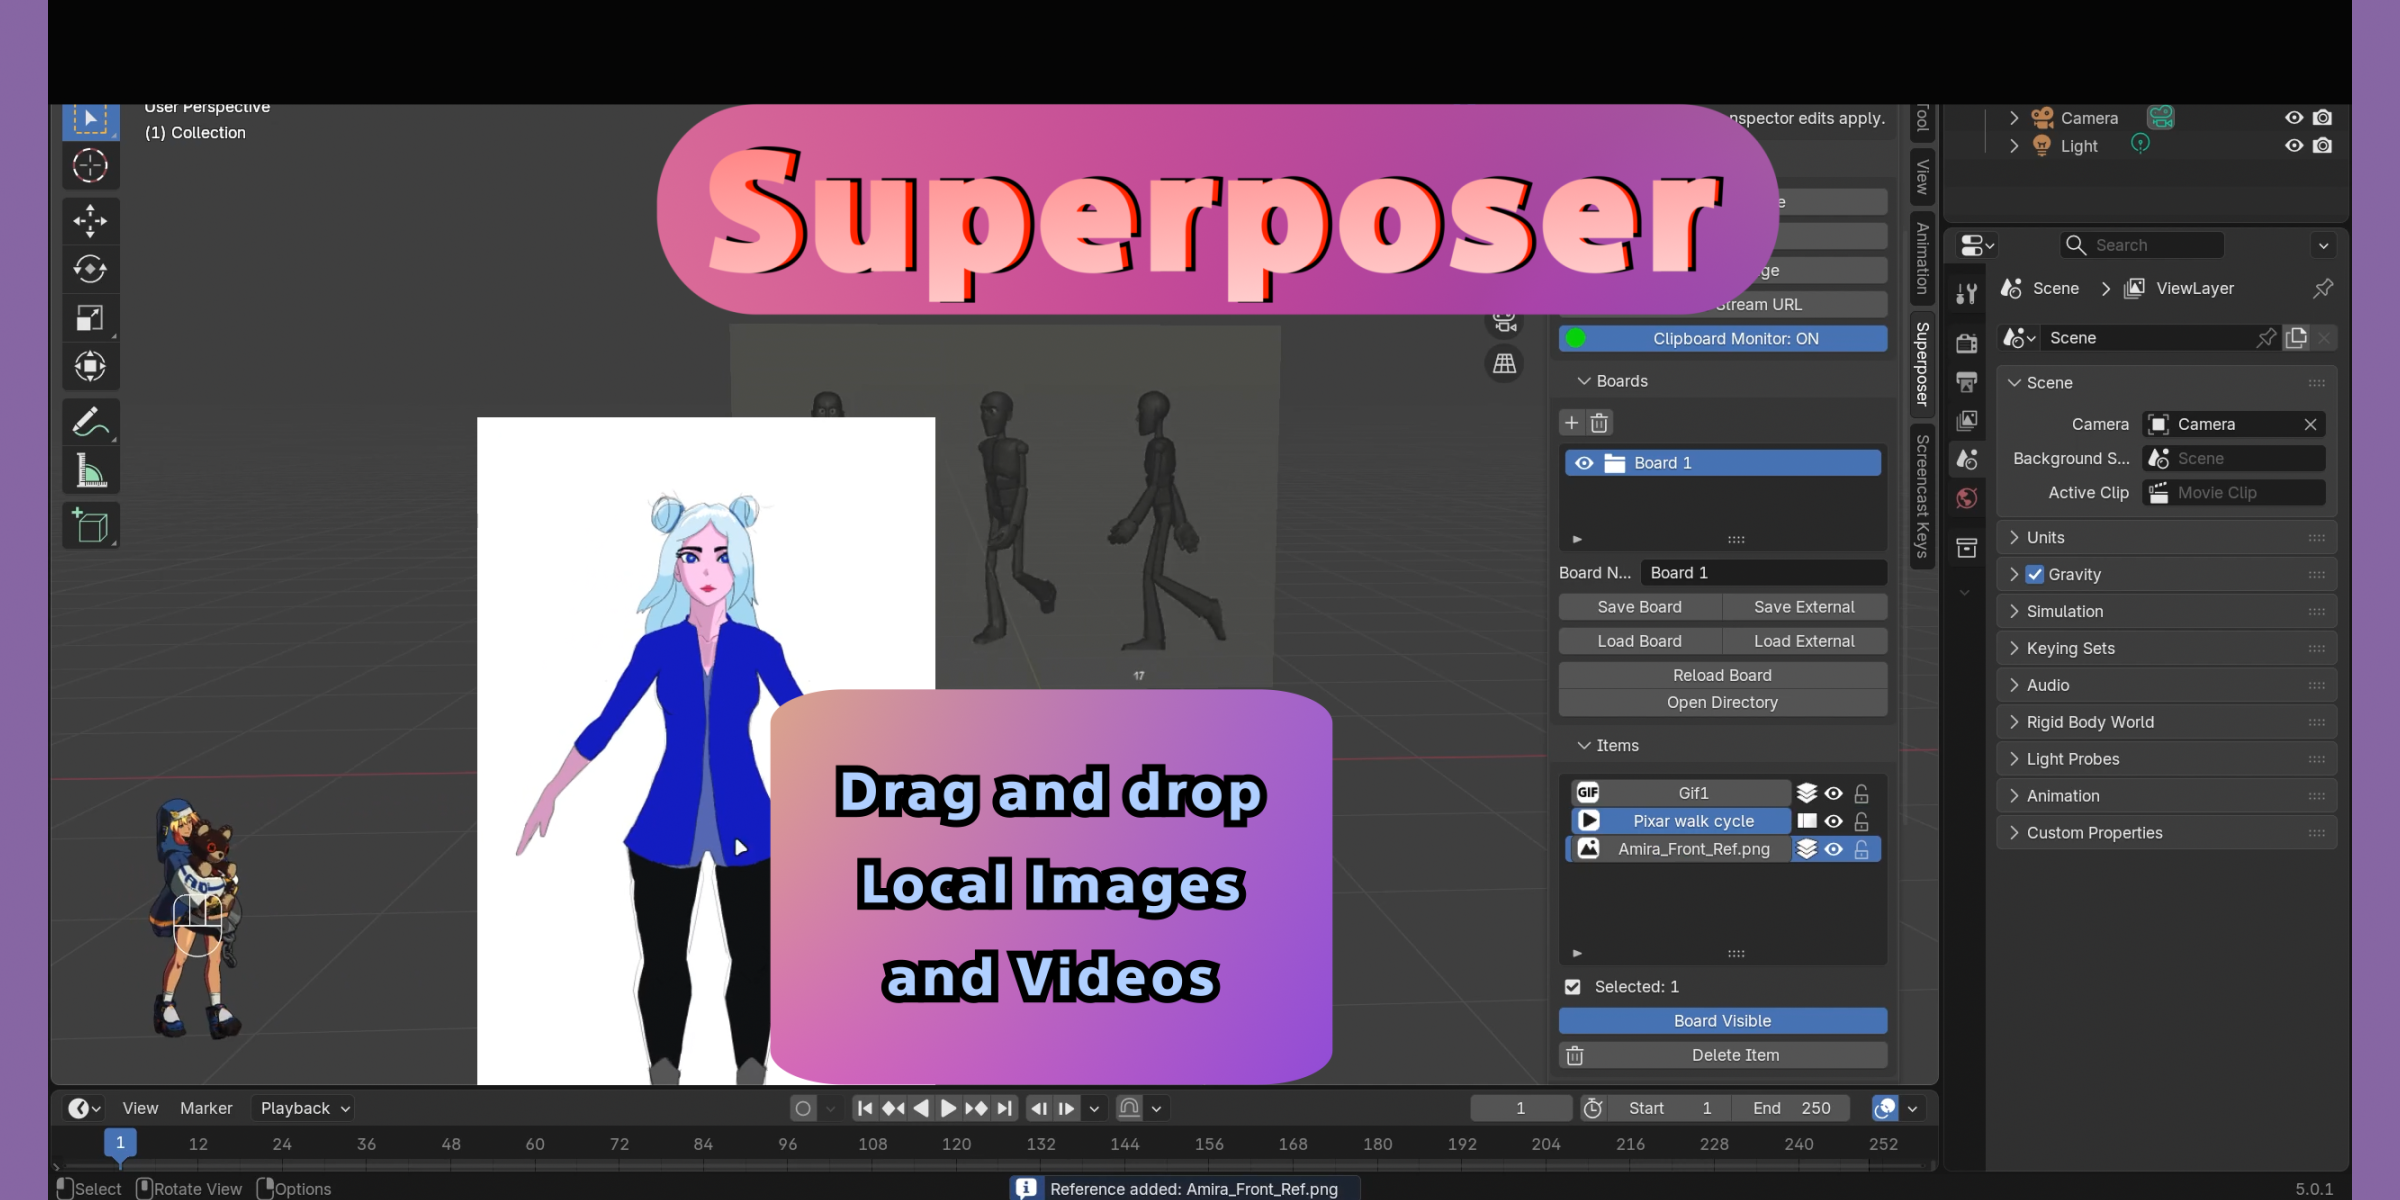
Task: Open the Playback dropdown in timeline
Action: pos(304,1108)
